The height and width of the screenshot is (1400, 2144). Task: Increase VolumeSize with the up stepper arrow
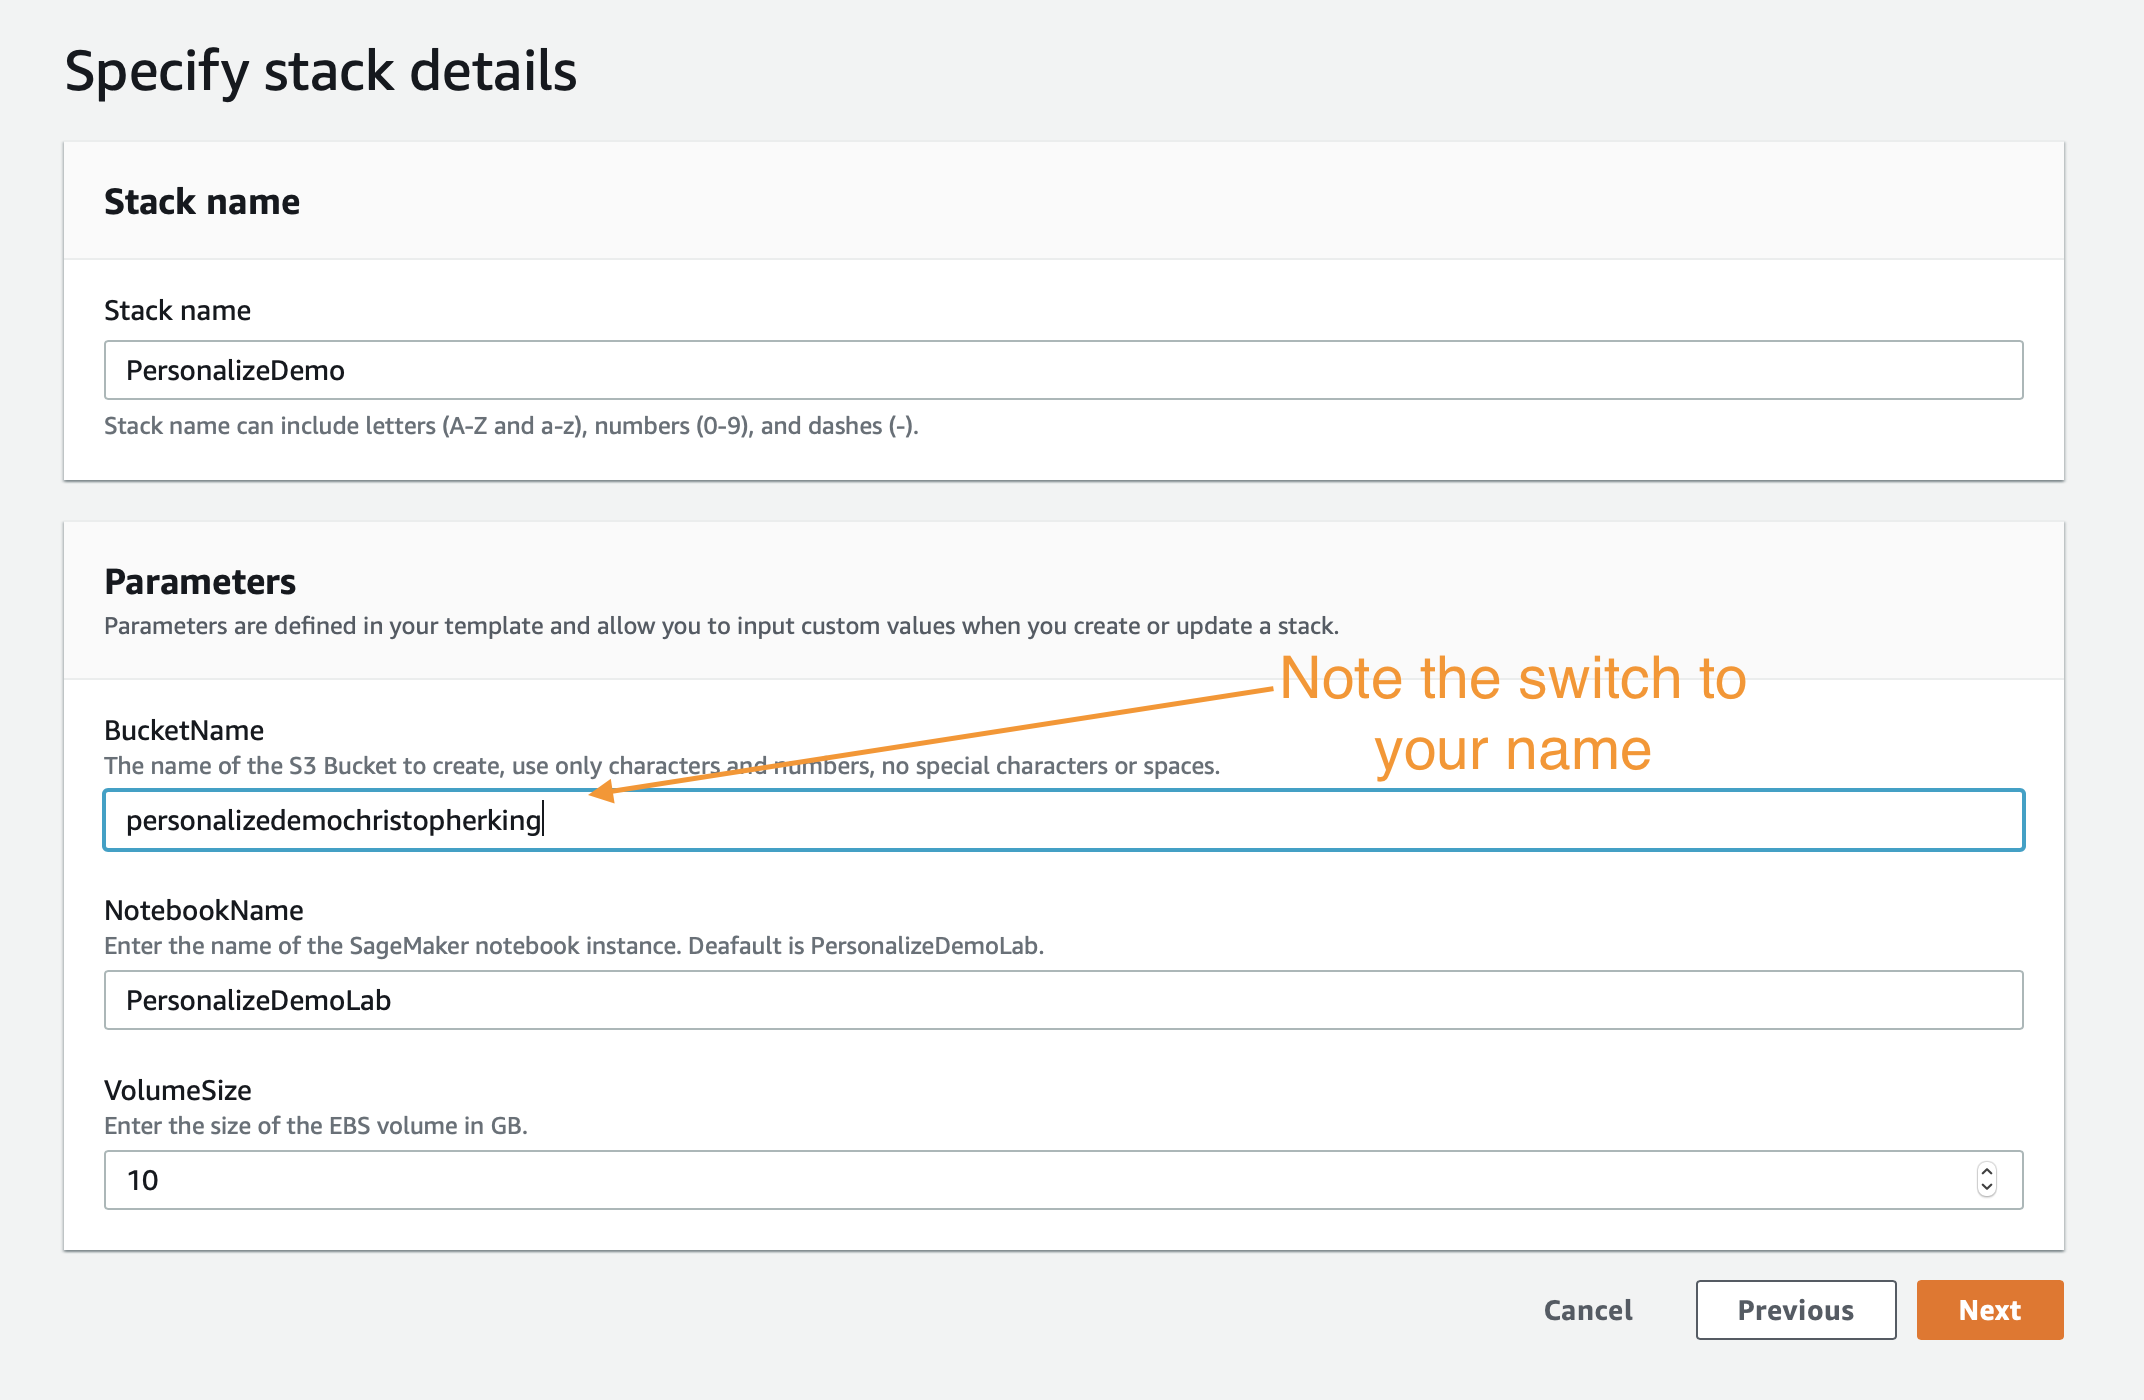coord(1987,1171)
